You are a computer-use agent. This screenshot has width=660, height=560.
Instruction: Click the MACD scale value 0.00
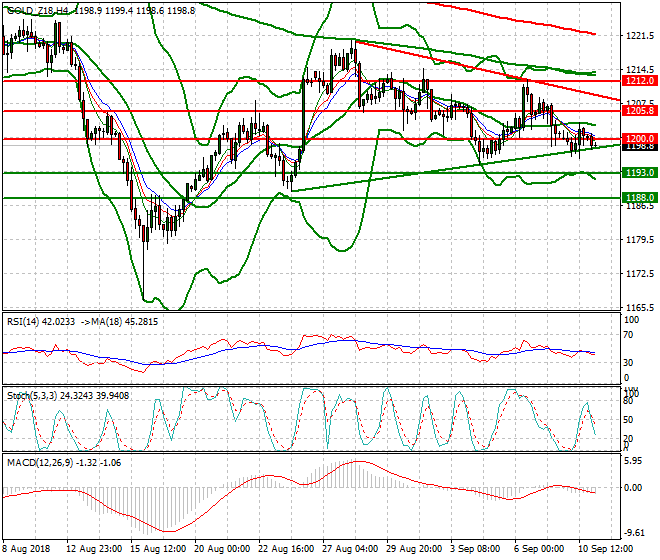(x=633, y=488)
